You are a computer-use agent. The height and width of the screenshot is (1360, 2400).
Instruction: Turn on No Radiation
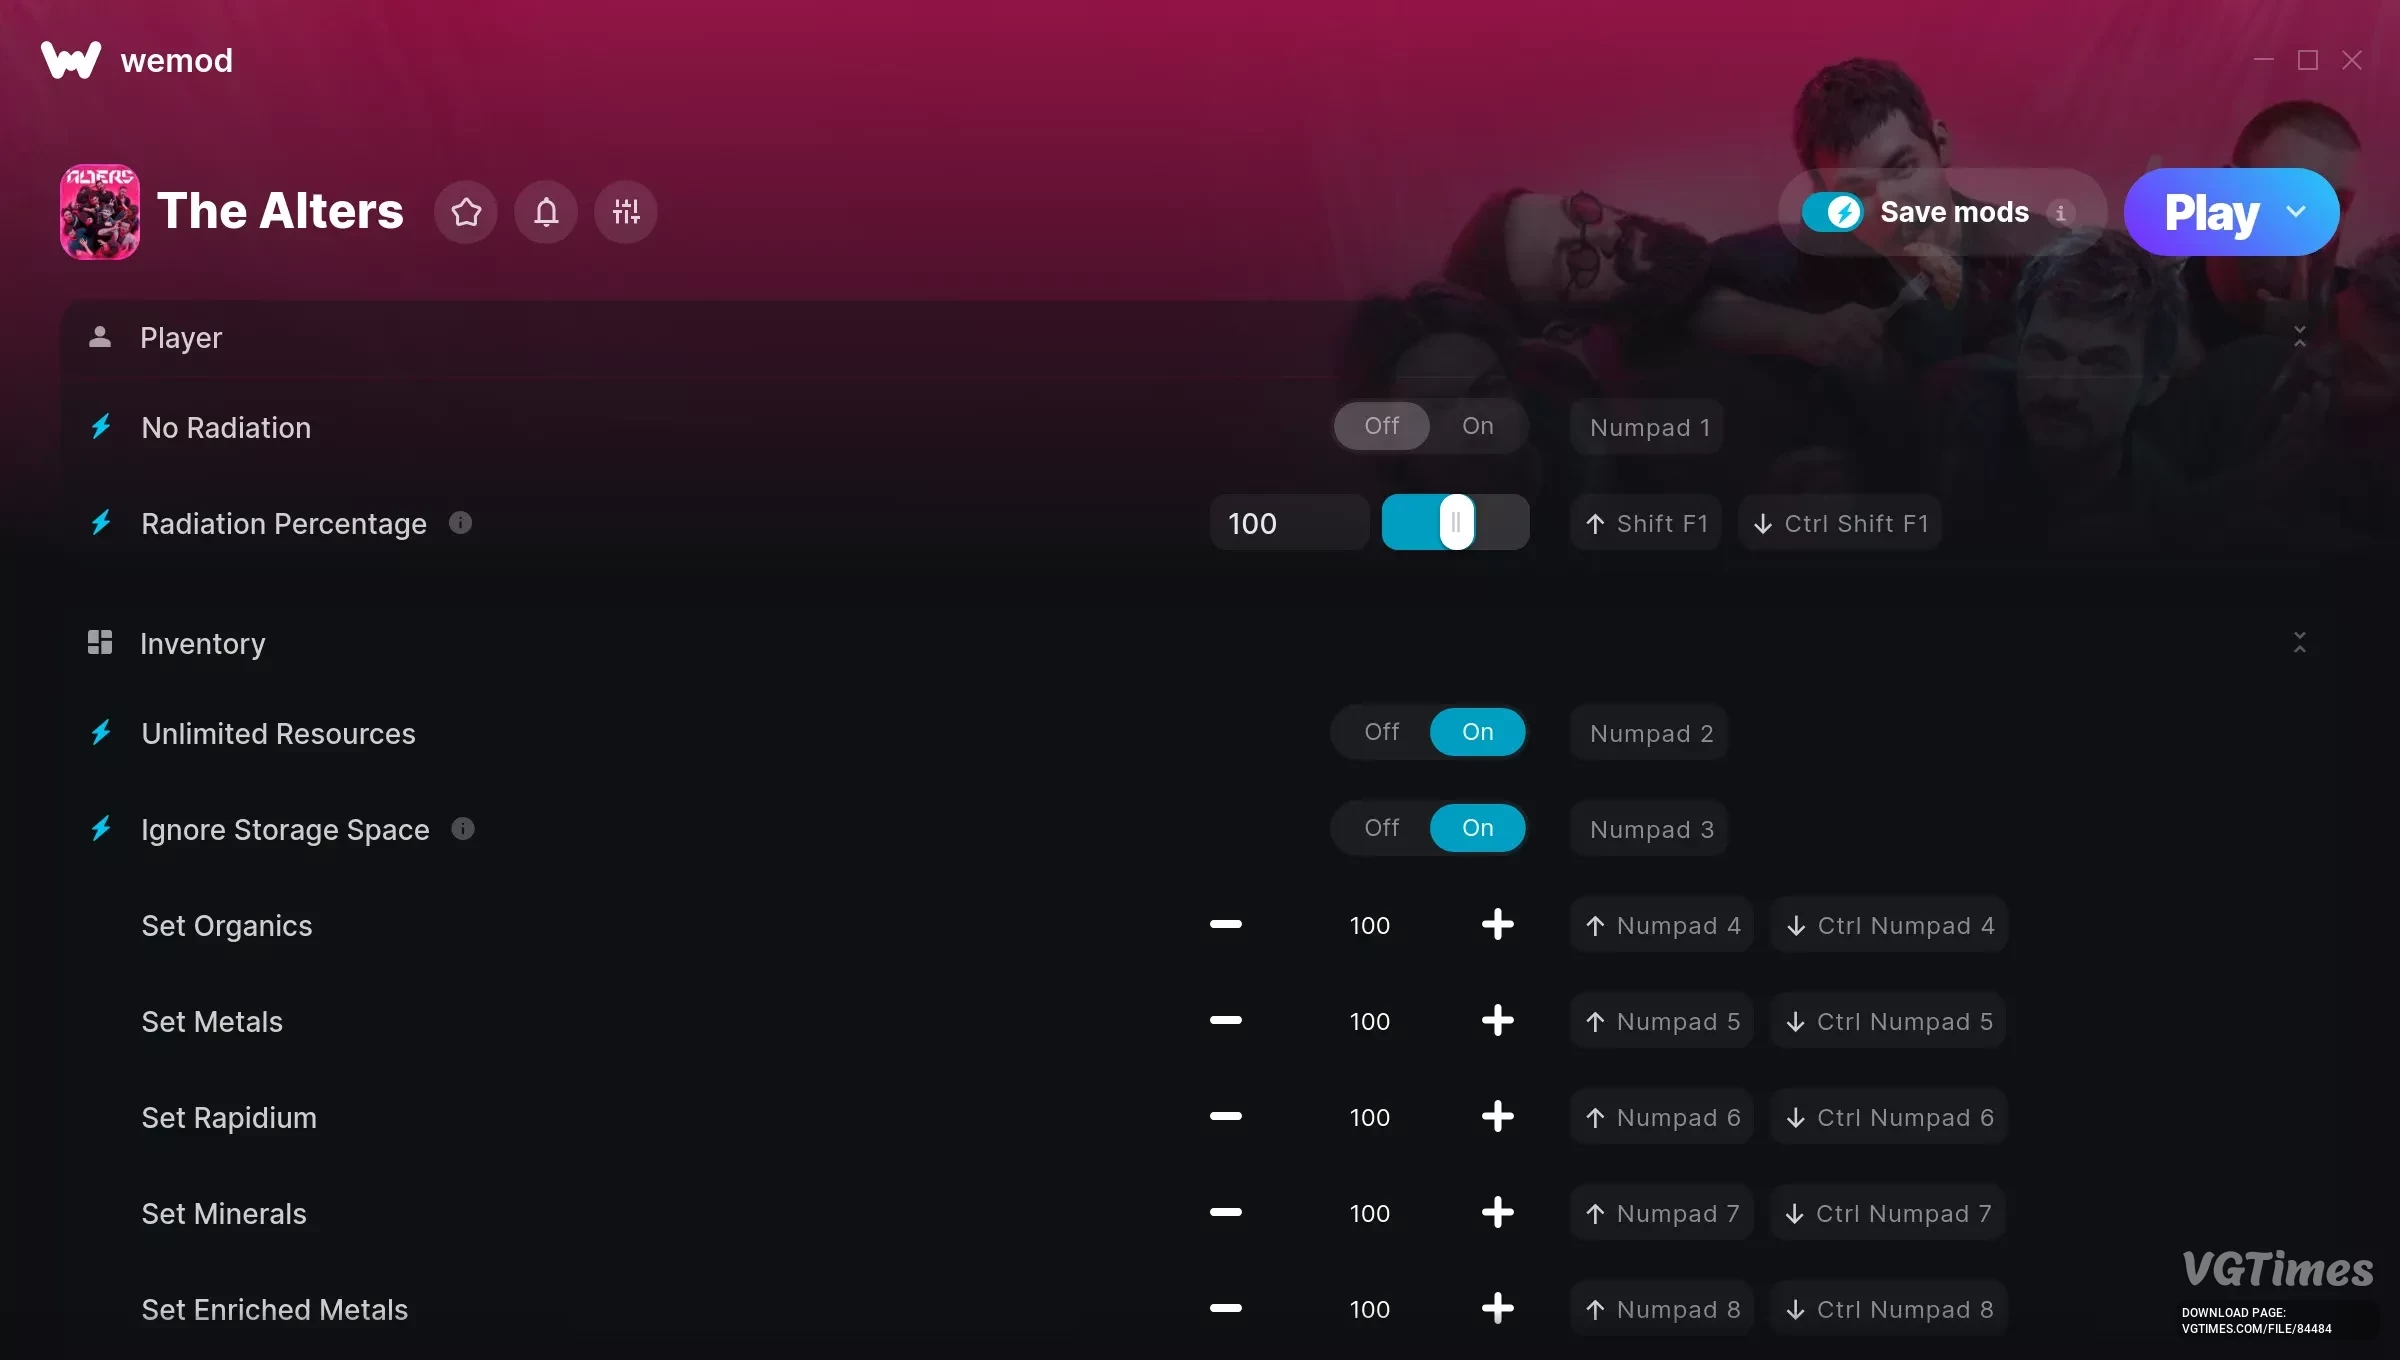tap(1478, 427)
